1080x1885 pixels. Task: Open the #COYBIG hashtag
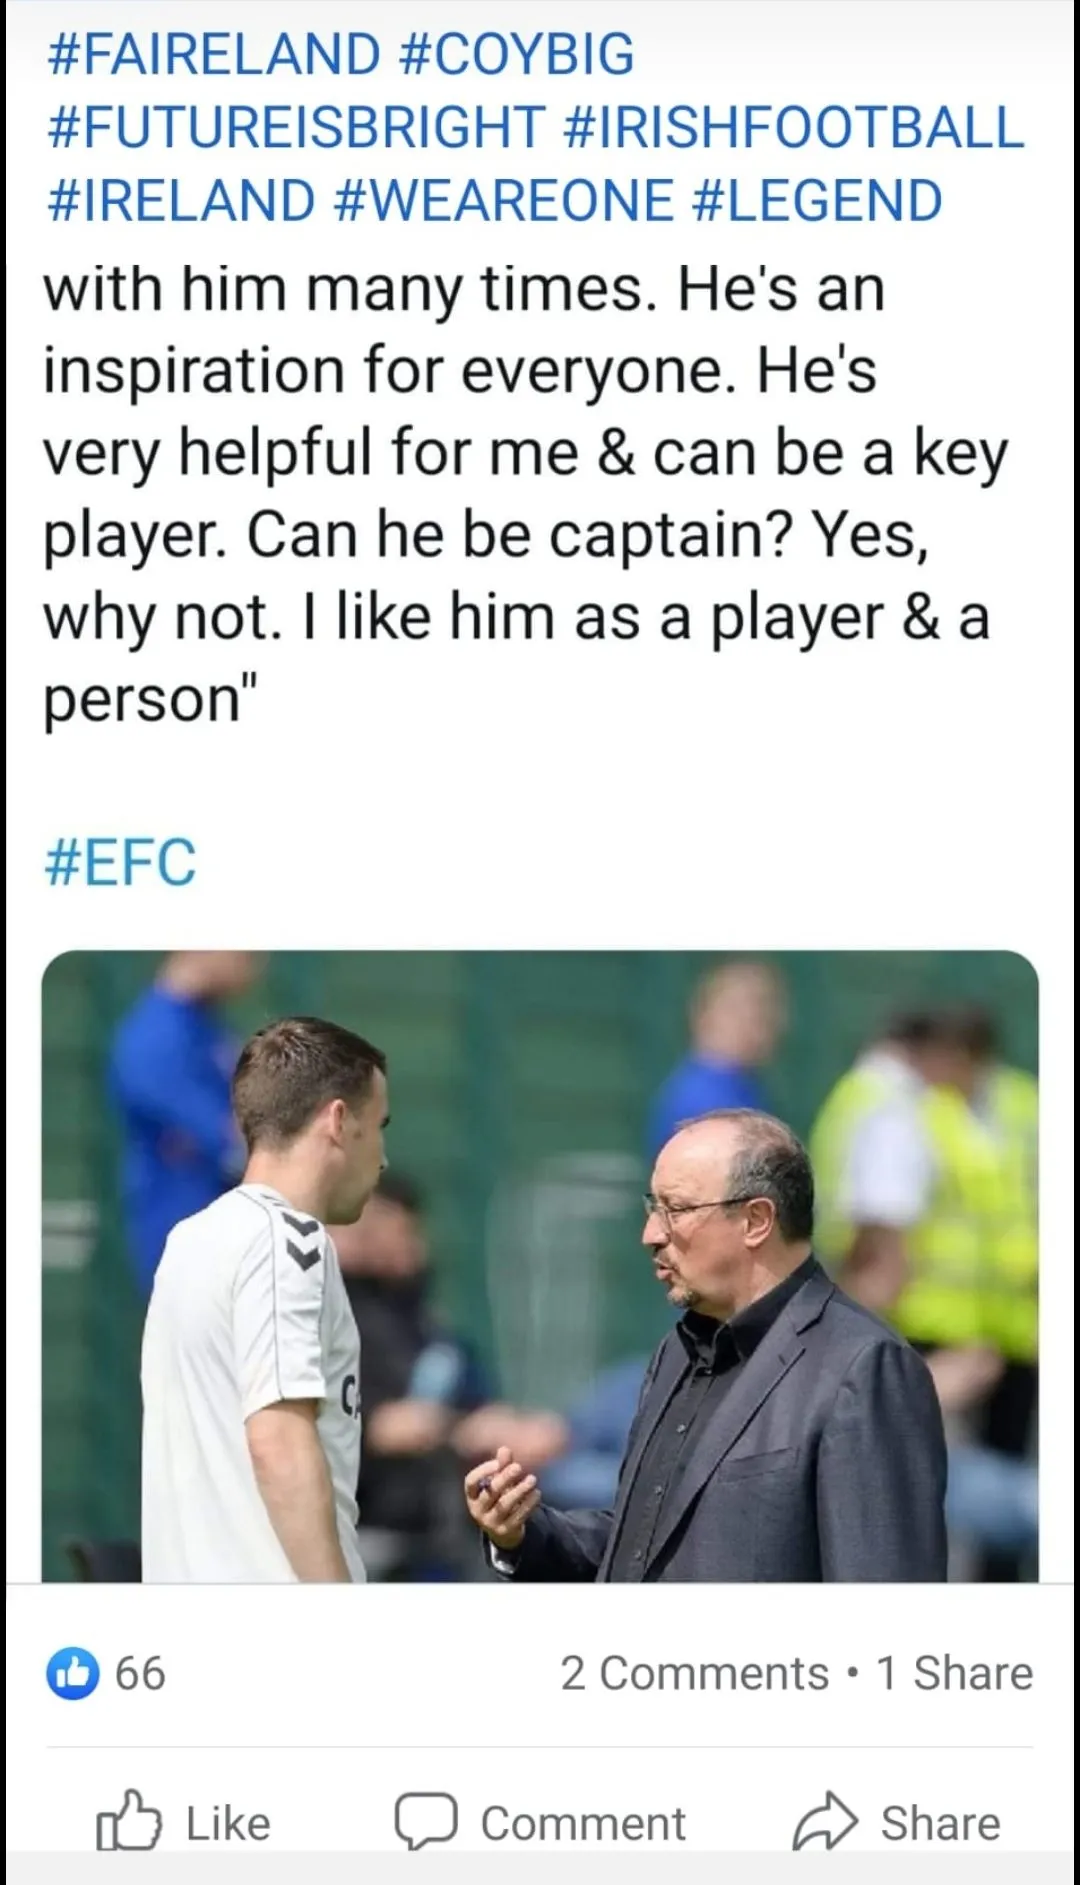tap(516, 54)
